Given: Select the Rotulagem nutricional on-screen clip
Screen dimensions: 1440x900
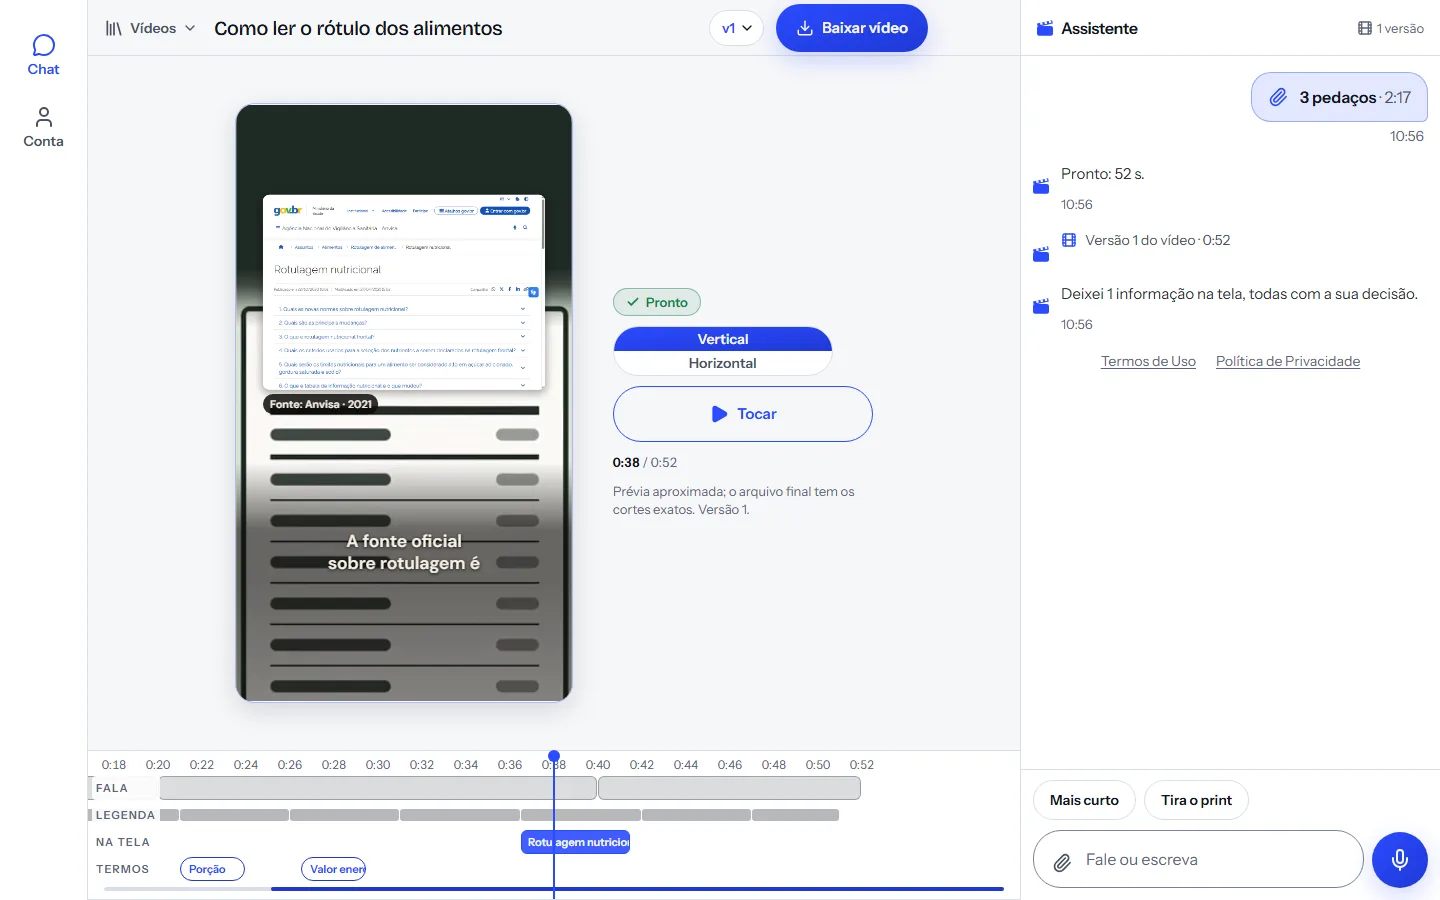Looking at the screenshot, I should pyautogui.click(x=576, y=842).
